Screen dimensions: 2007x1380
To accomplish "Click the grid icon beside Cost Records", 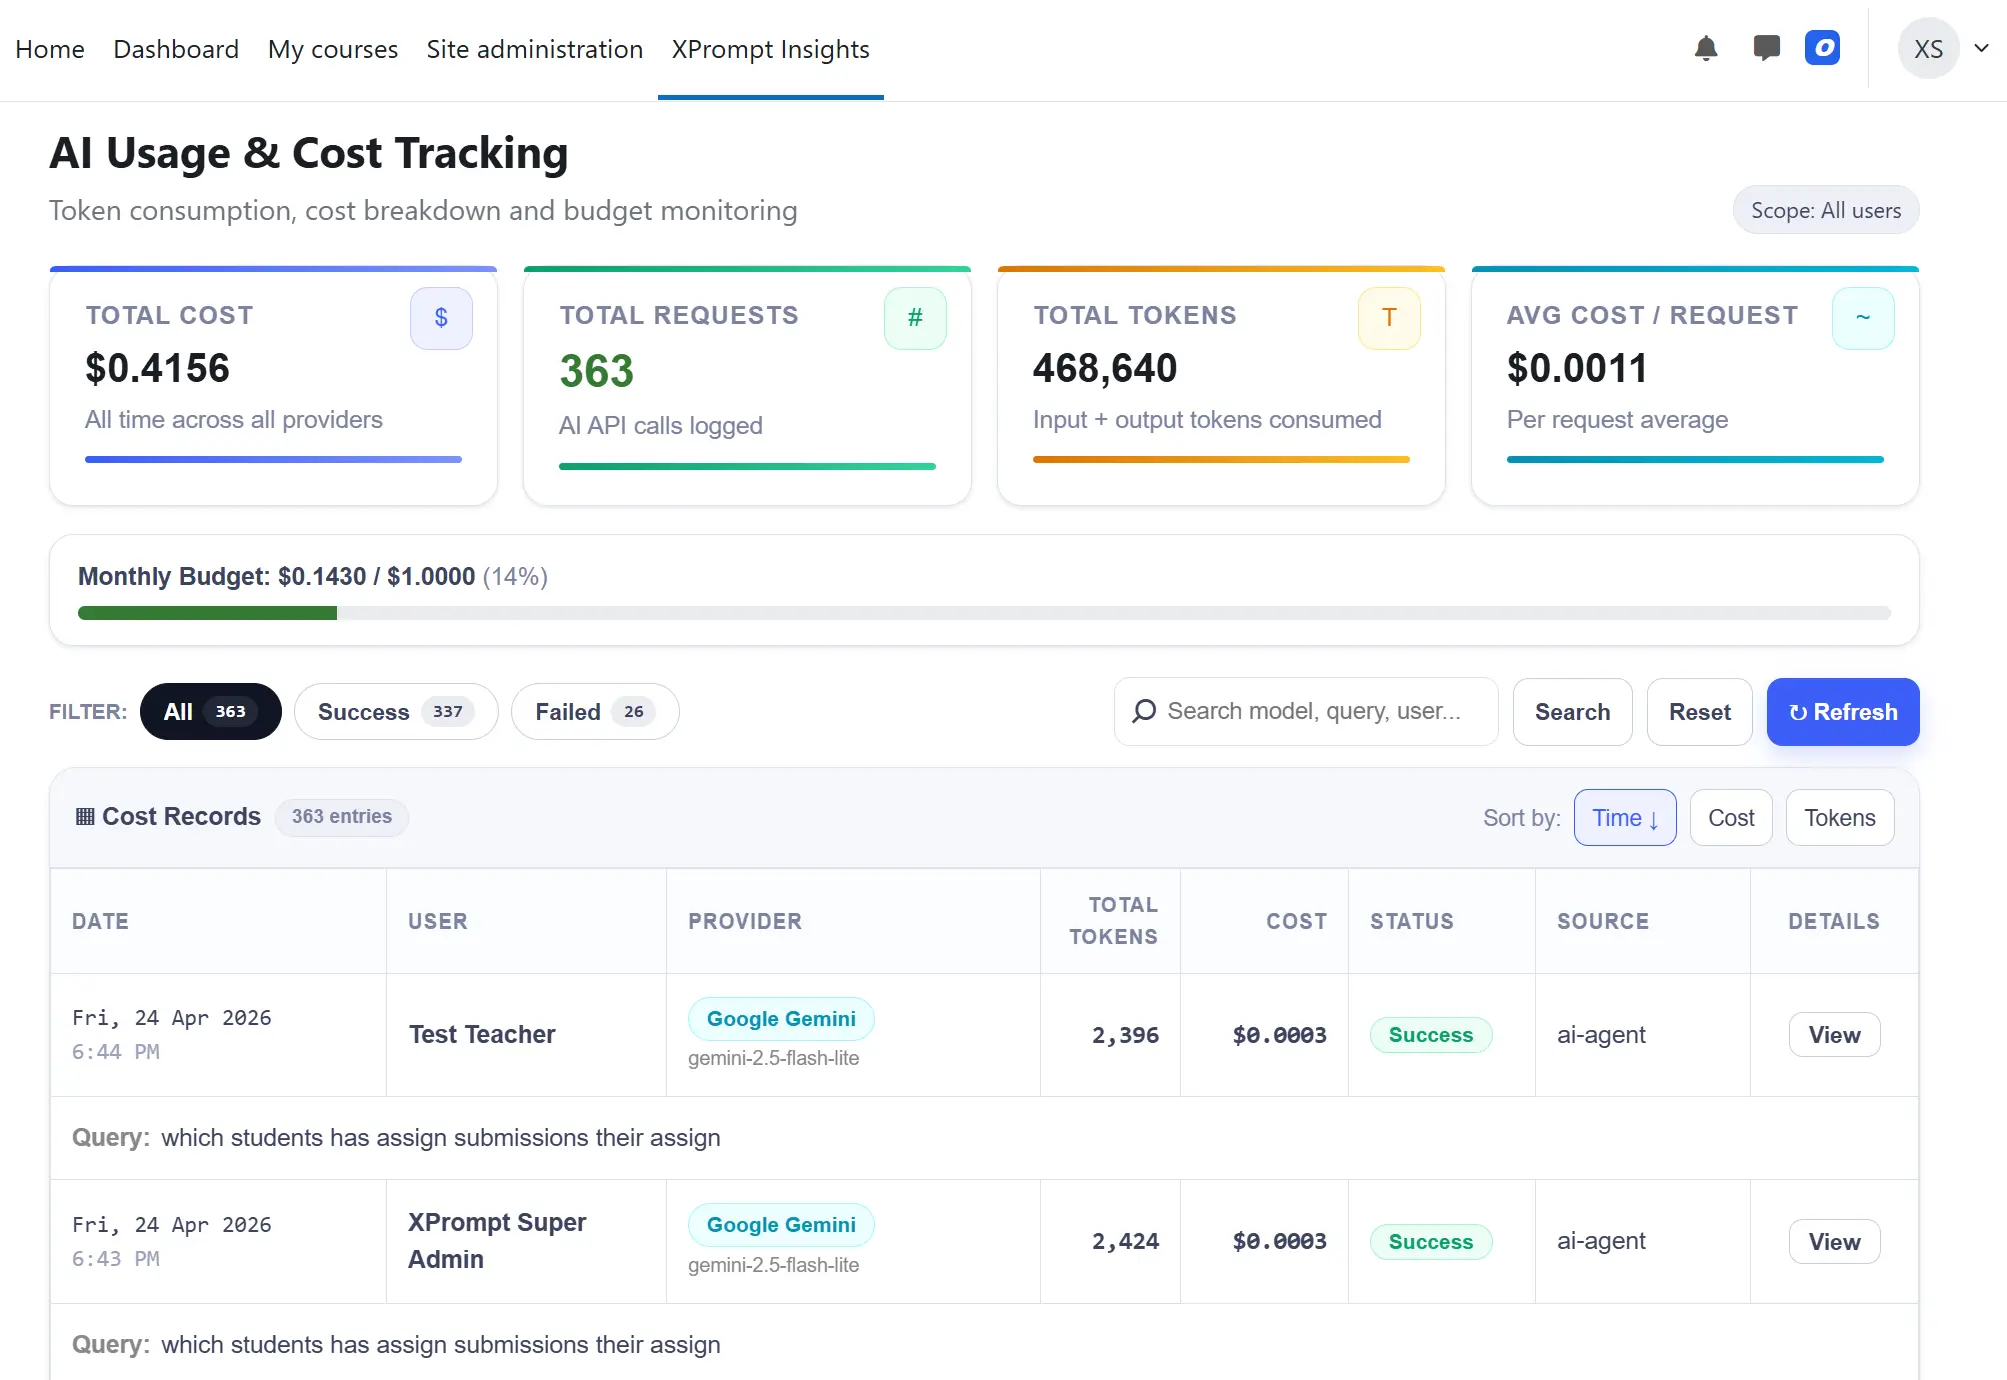I will pos(85,816).
